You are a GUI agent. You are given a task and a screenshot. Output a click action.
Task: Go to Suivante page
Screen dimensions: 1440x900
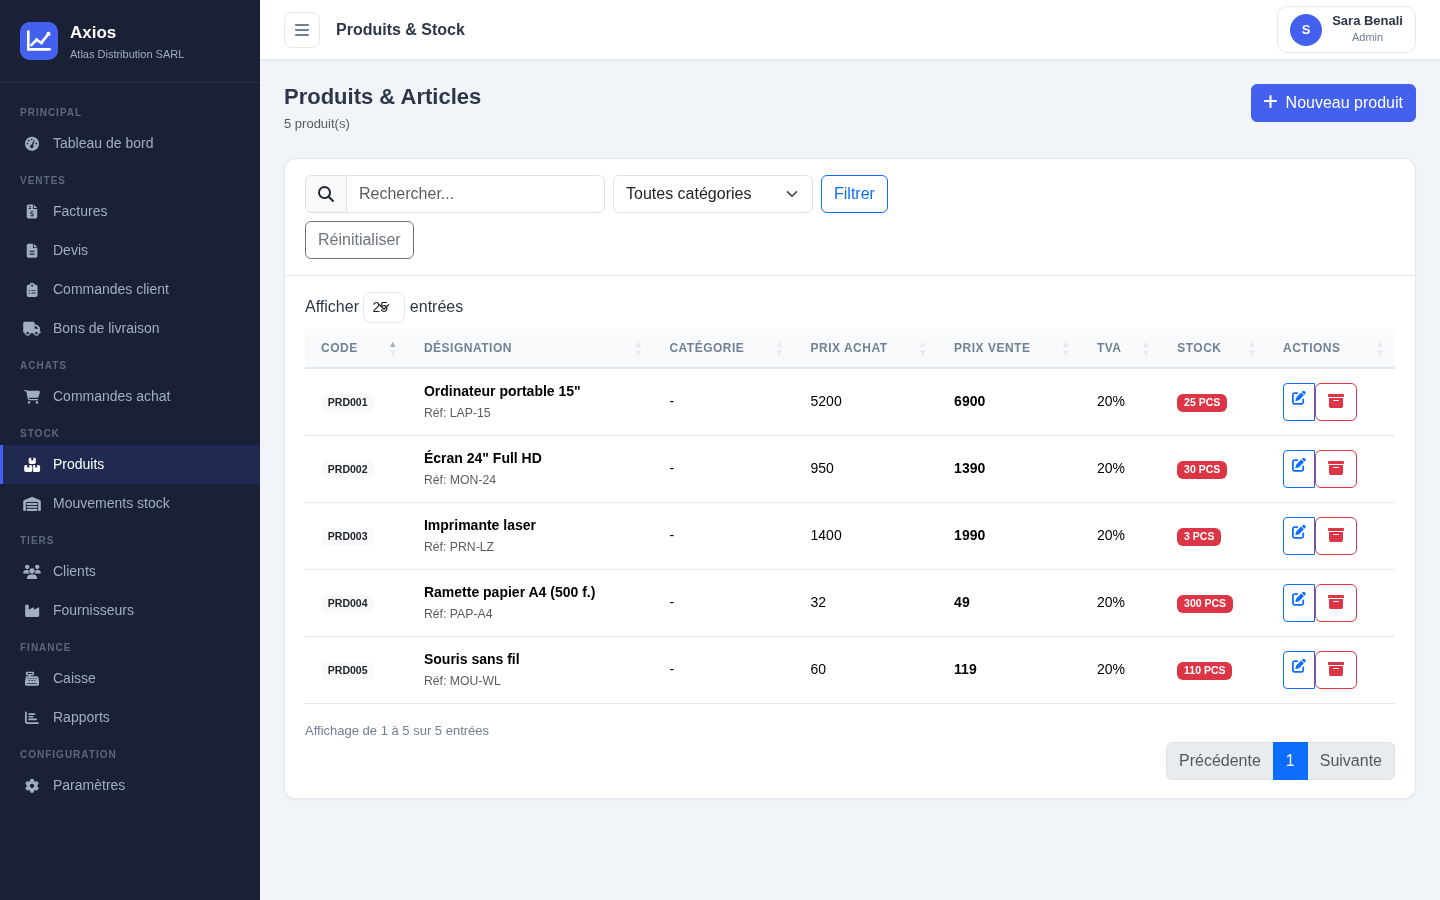1351,761
